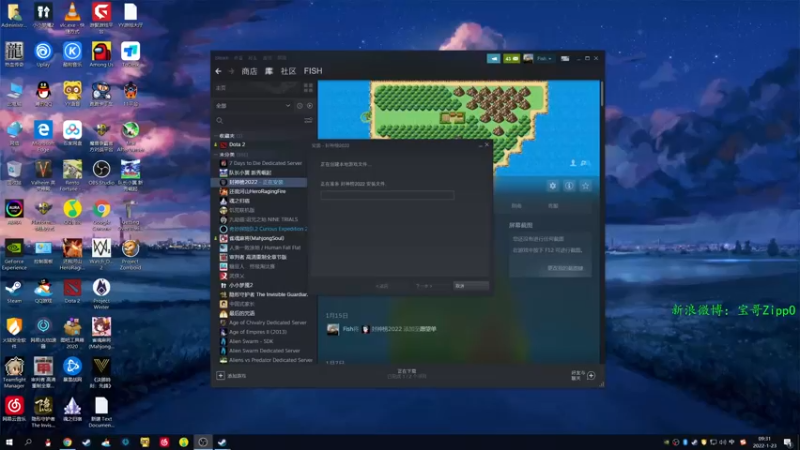The image size is (800, 450).
Task: Select MahjongSoul in the game list
Action: click(x=256, y=238)
